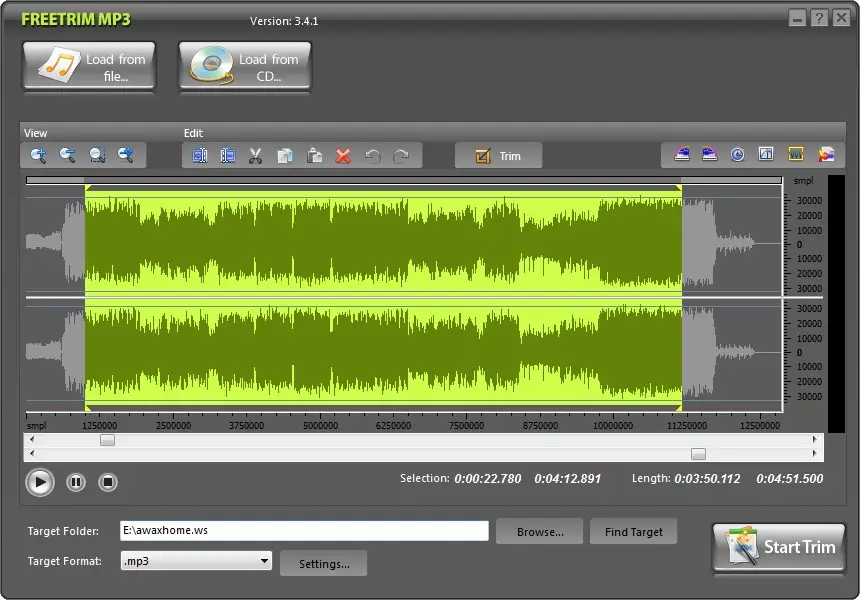
Task: Click the Find Target button
Action: tap(633, 531)
